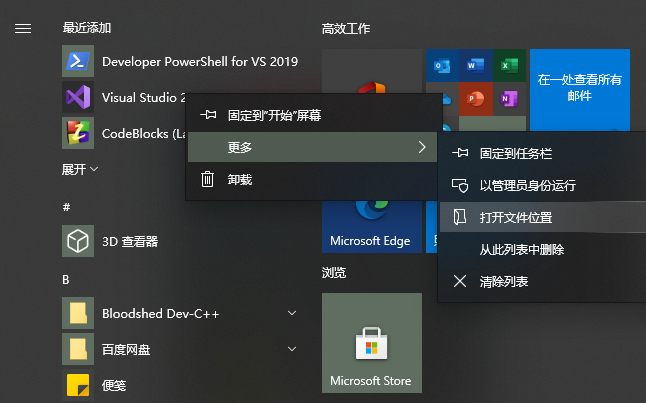This screenshot has height=403, width=646.
Task: Click the 高效工作 group heading
Action: (346, 29)
